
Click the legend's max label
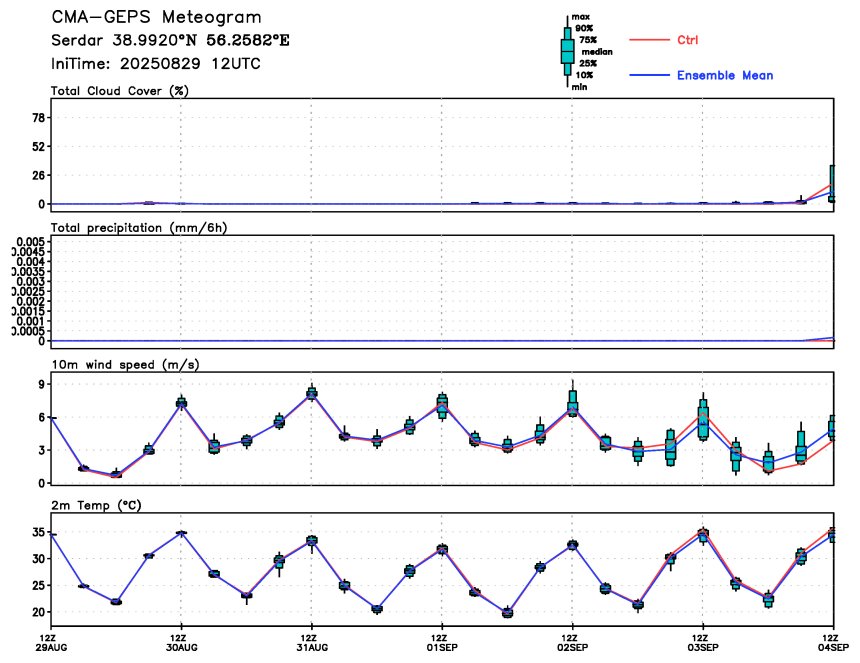(x=581, y=17)
